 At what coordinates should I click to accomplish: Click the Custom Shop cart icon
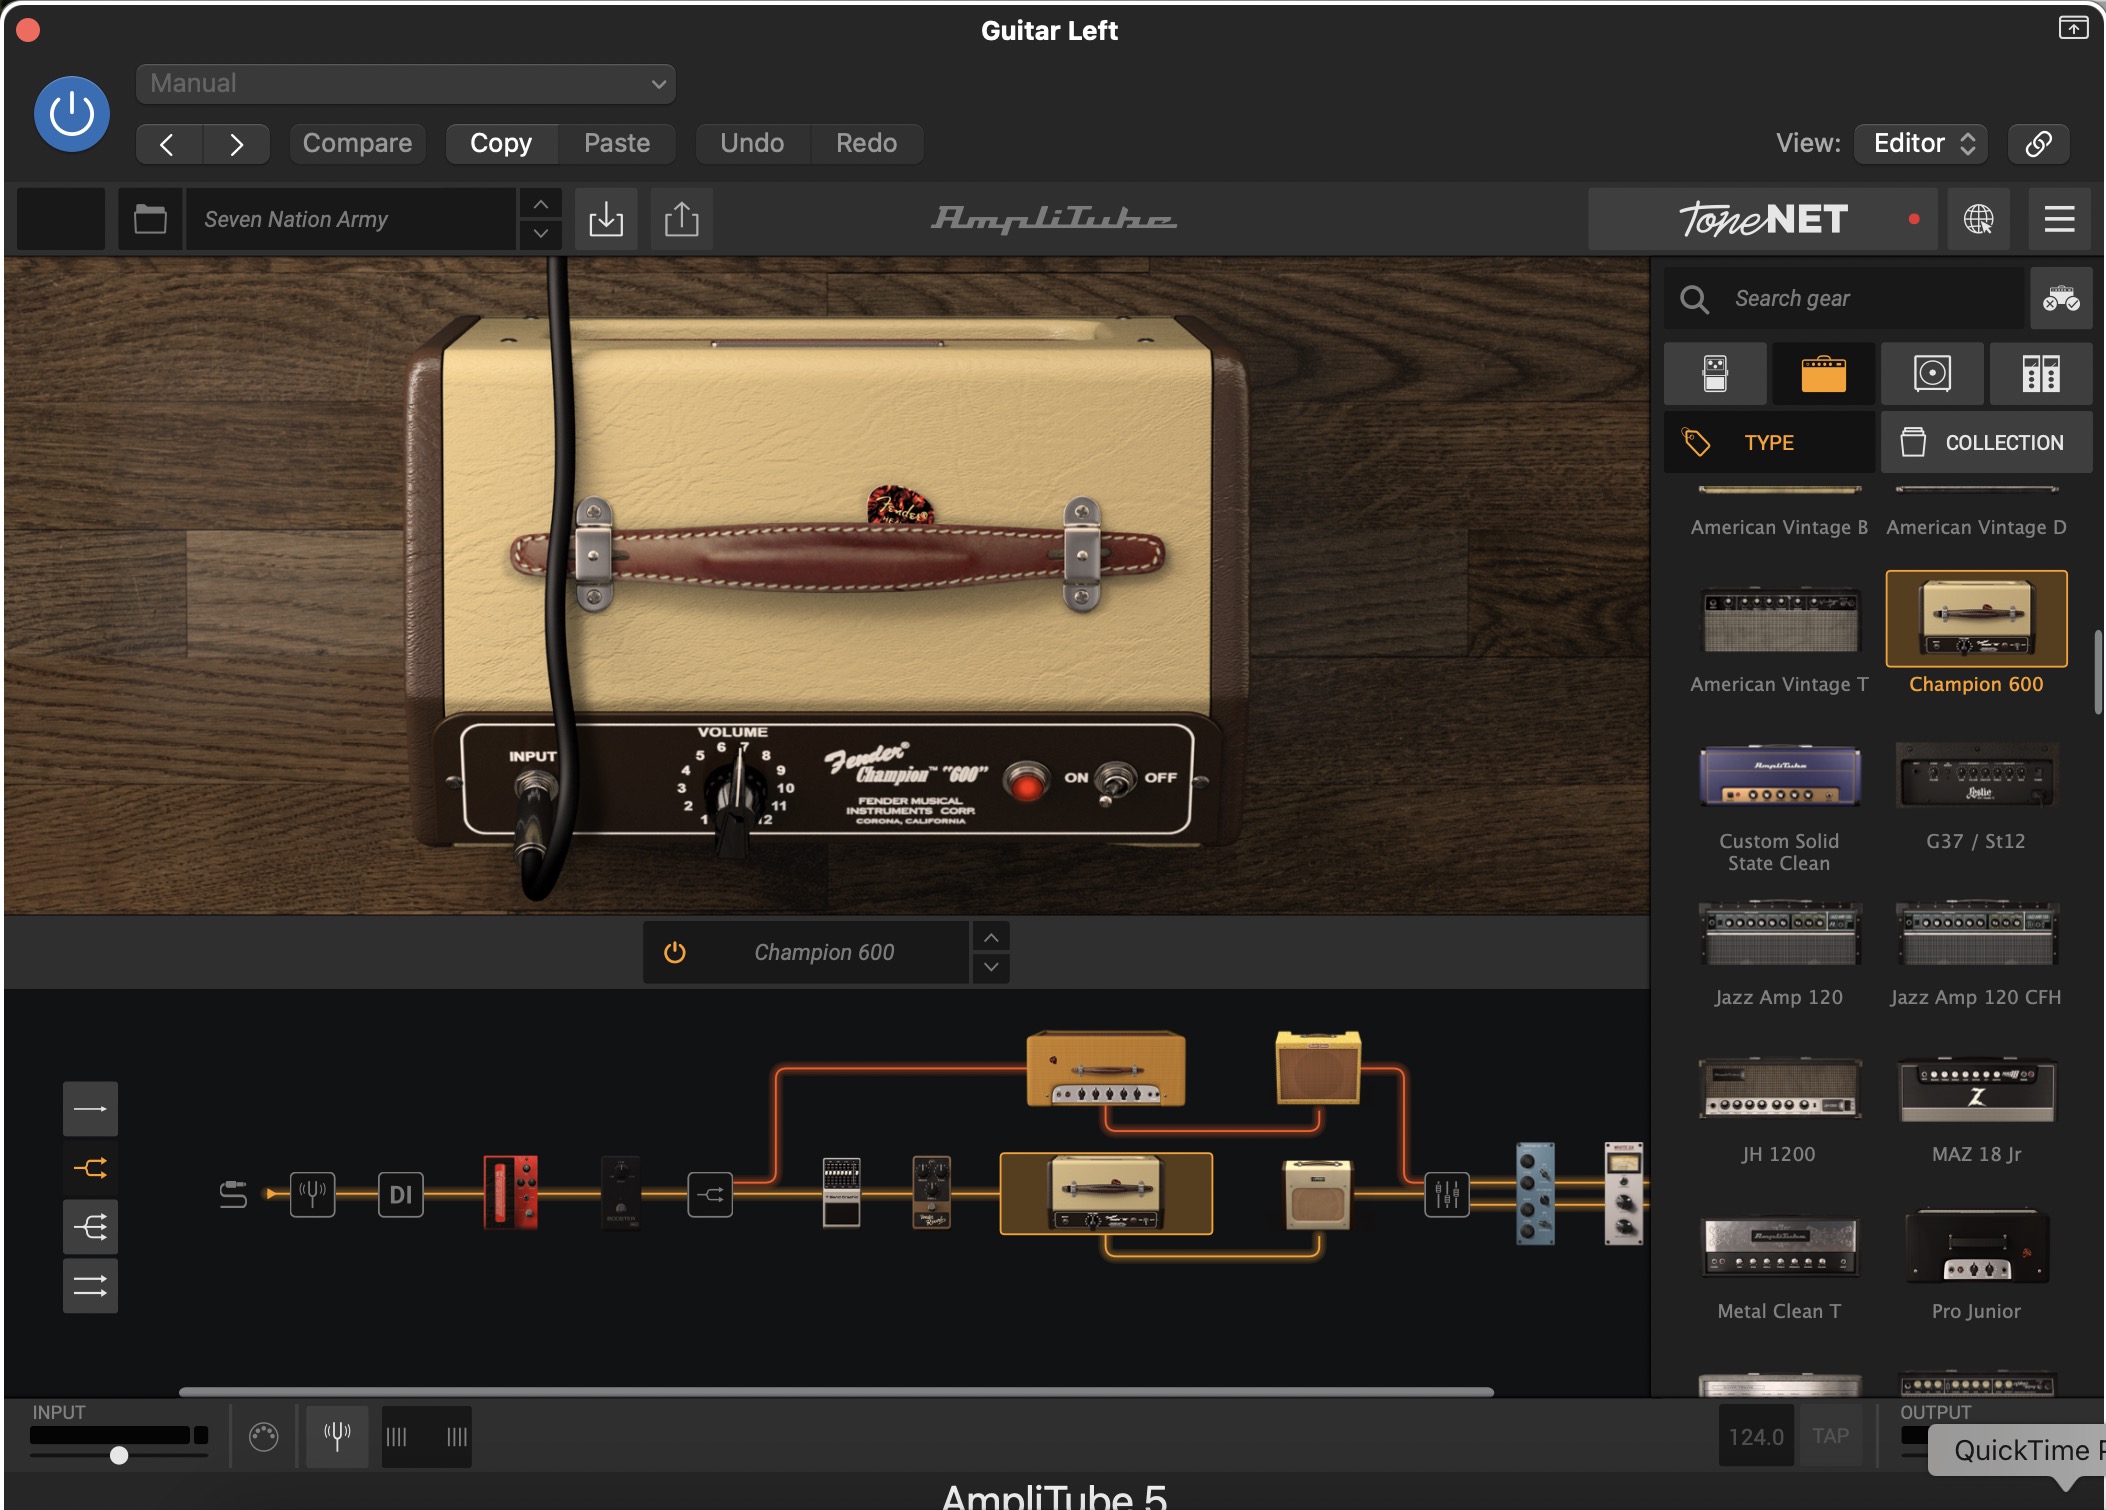(x=2061, y=298)
